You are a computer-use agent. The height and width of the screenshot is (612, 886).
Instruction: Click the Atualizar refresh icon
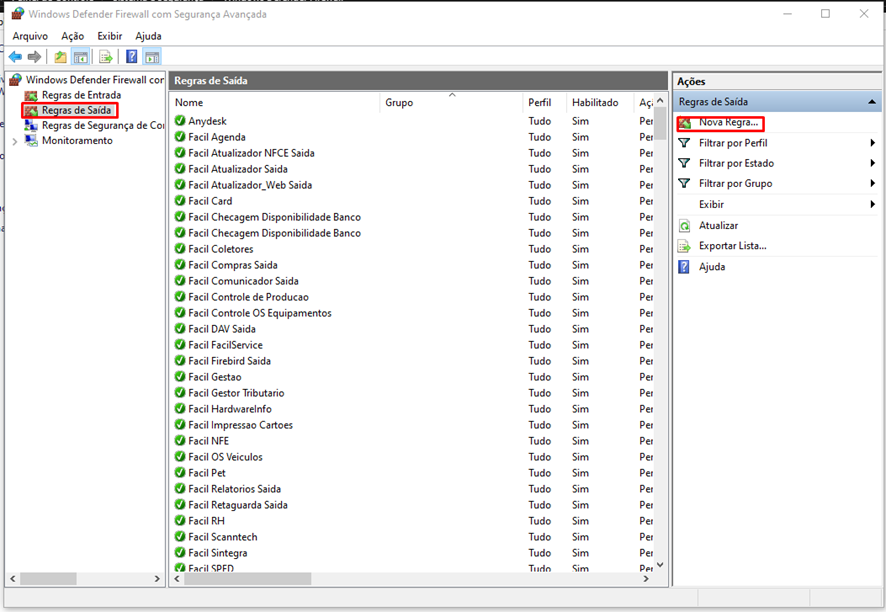[684, 225]
